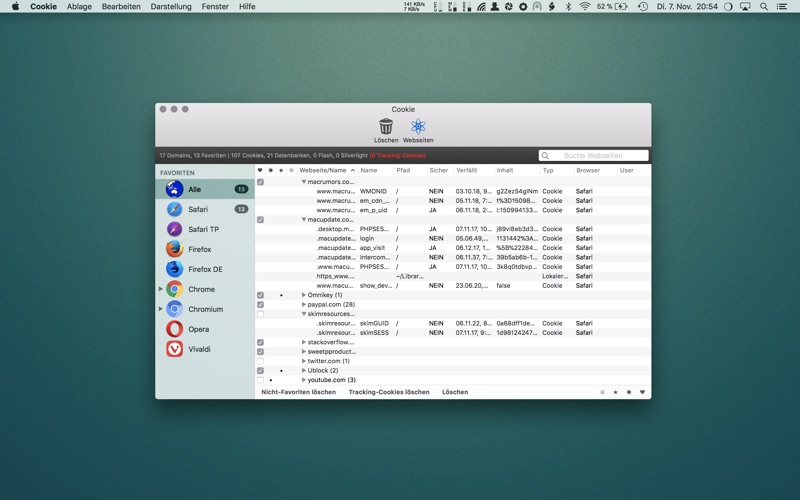Screen dimensions: 800x500
Task: Open Notification Center from menu bar
Action: pos(782,7)
